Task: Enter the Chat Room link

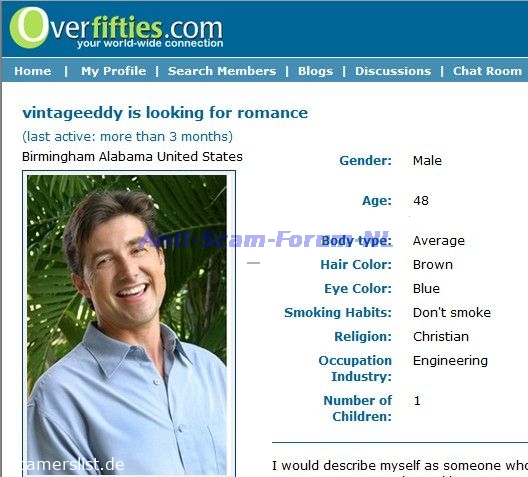Action: [x=487, y=71]
